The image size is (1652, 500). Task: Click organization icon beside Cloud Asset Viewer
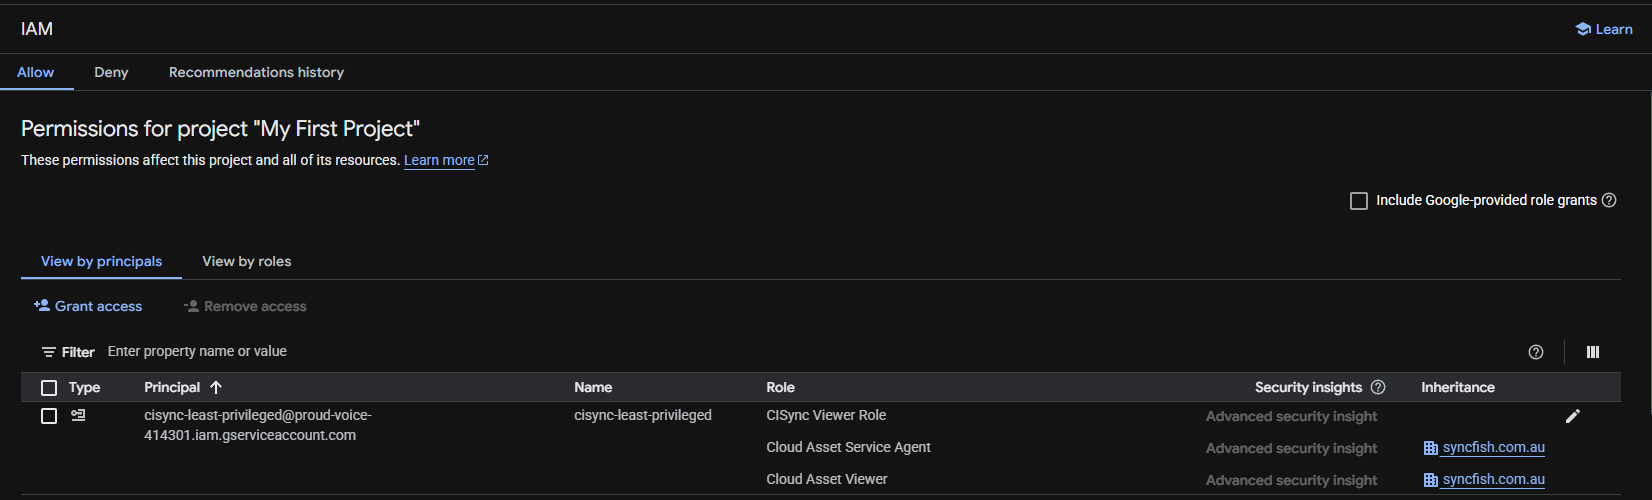pyautogui.click(x=1430, y=480)
